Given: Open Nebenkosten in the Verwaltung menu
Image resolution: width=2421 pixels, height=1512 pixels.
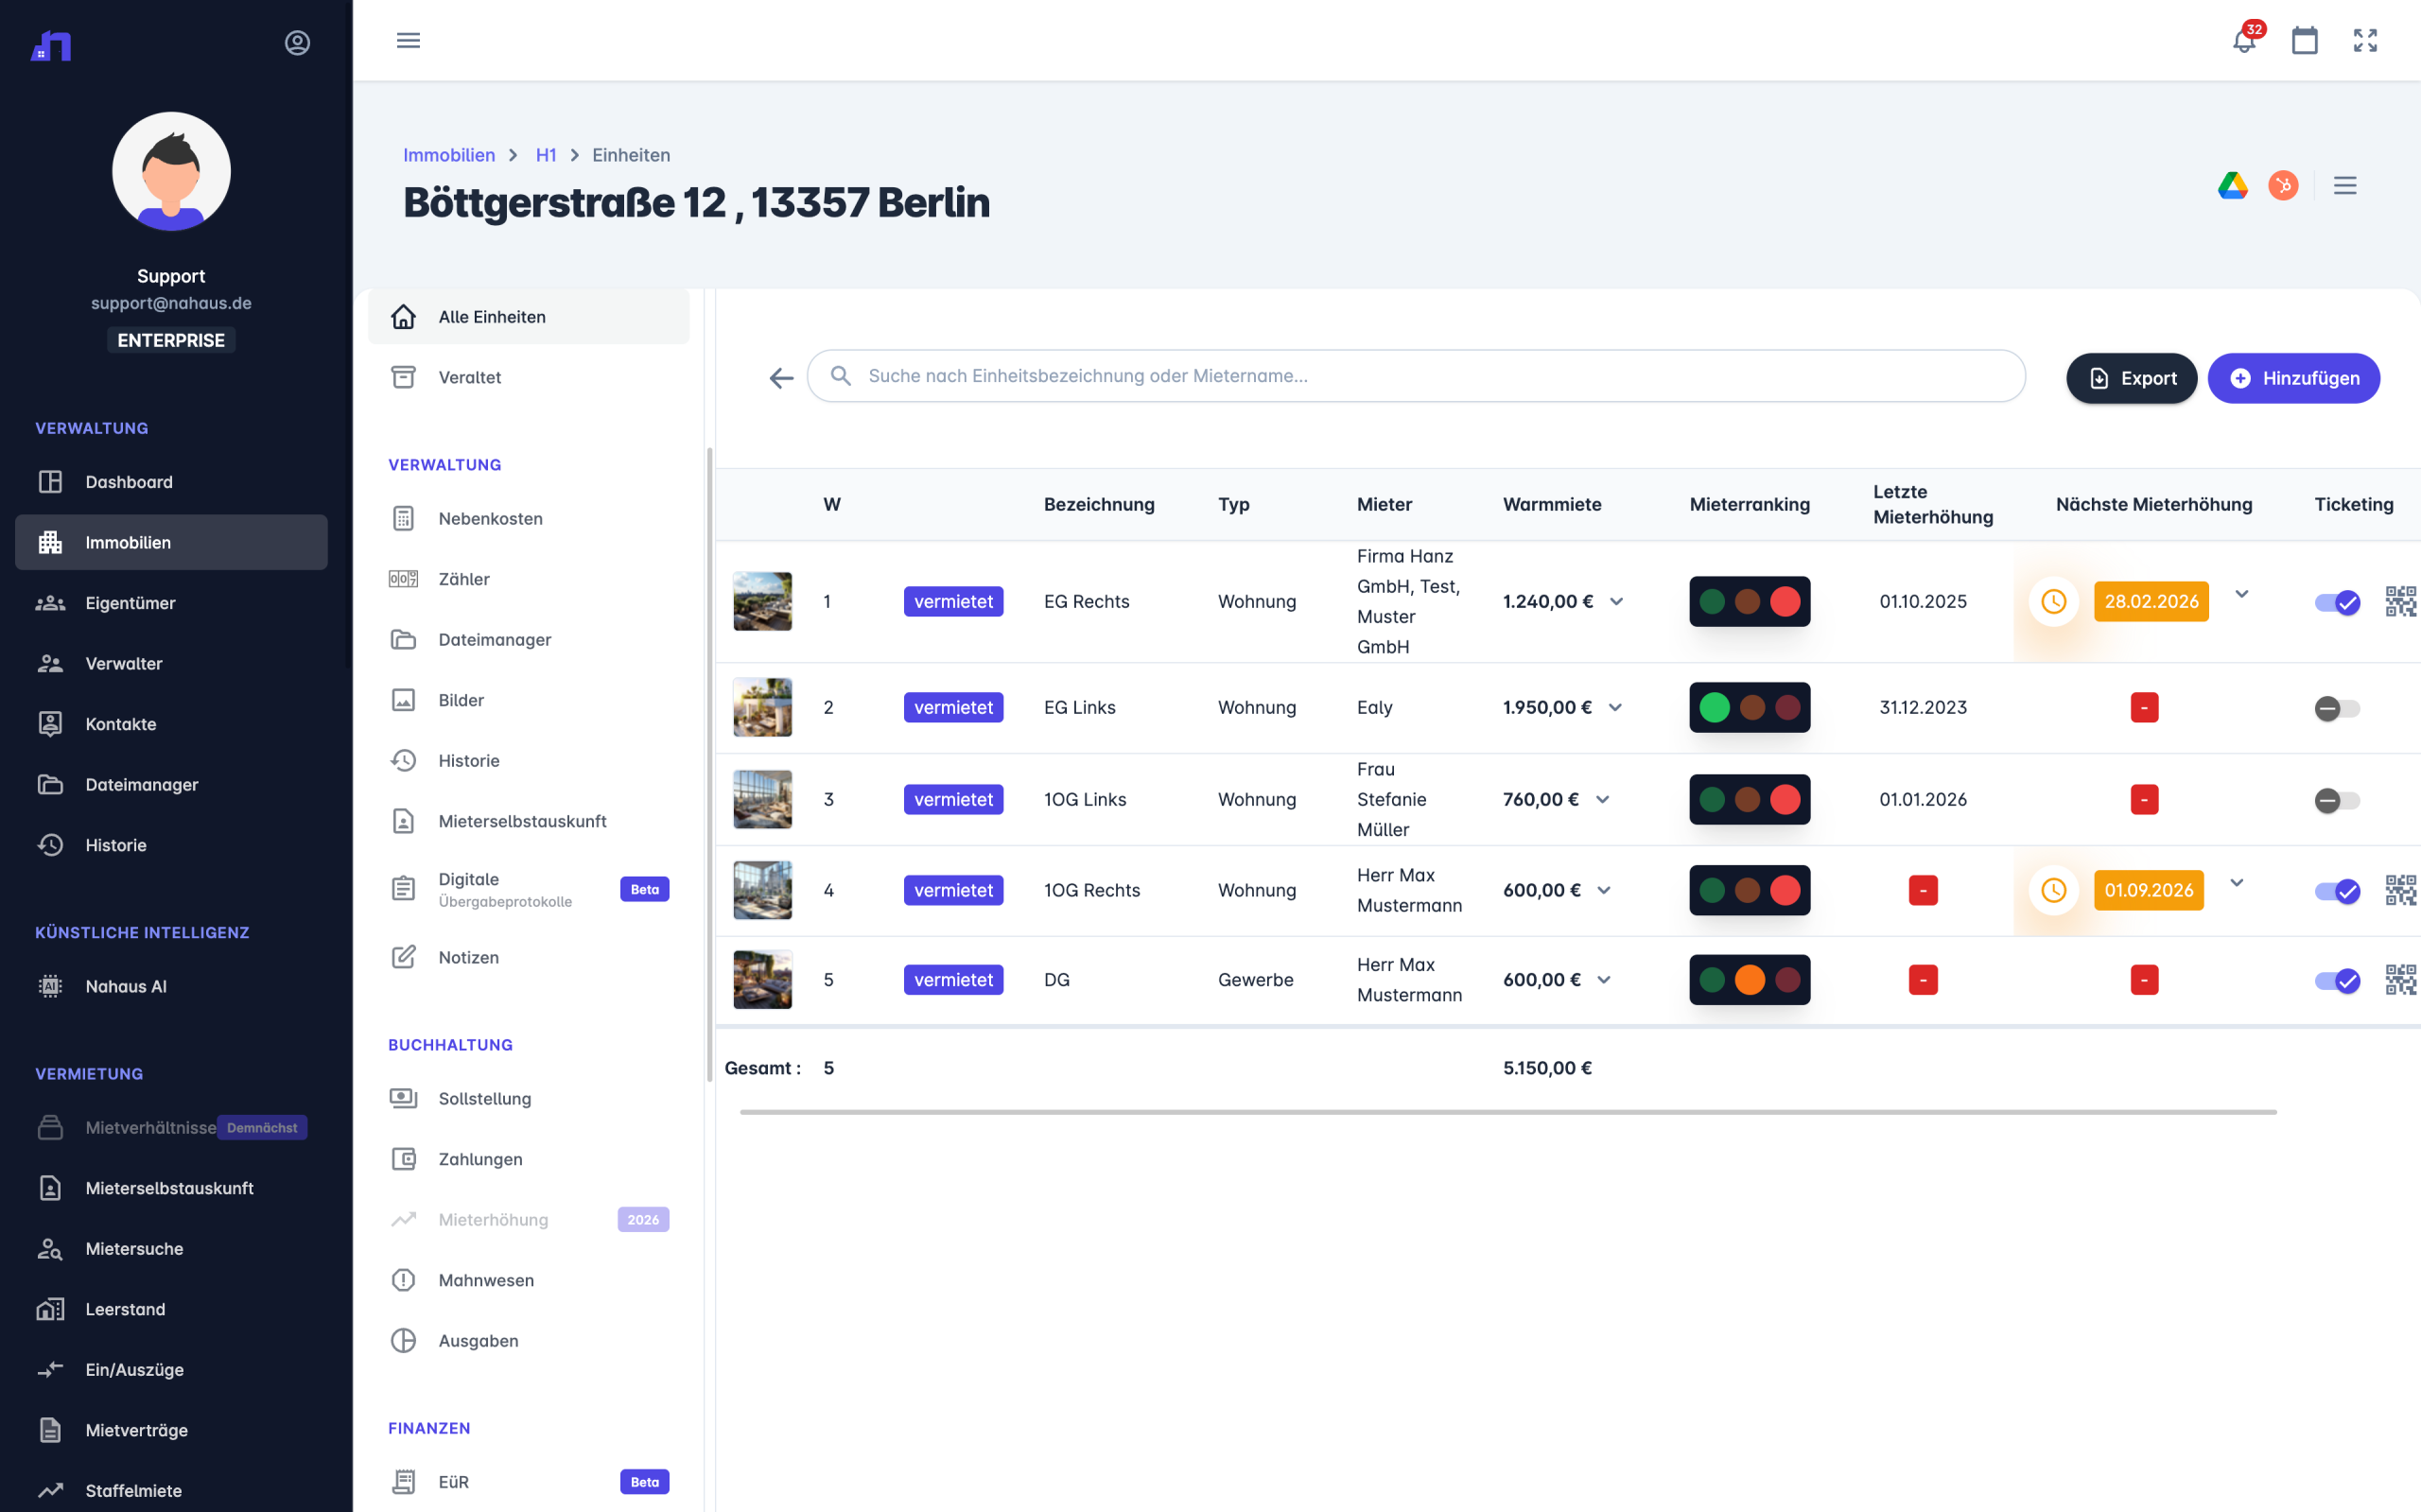Looking at the screenshot, I should click(490, 518).
